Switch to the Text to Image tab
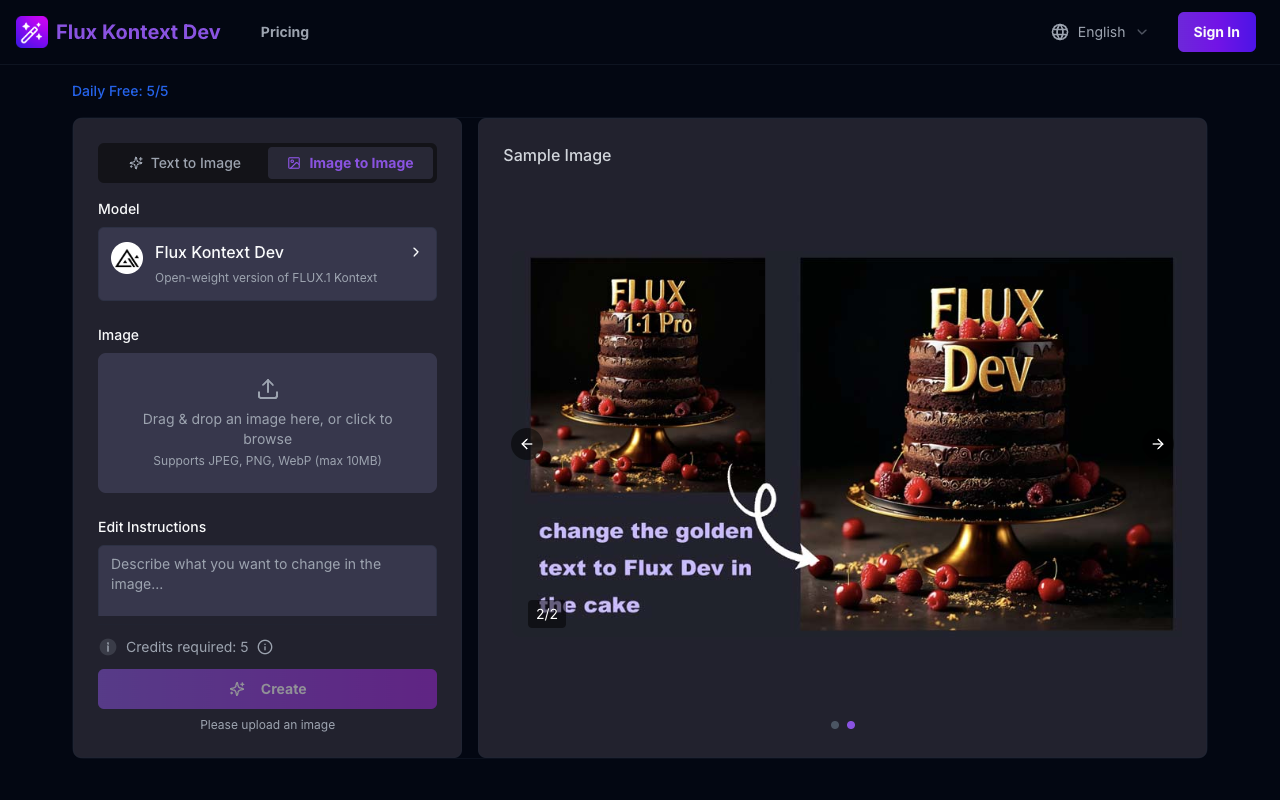The width and height of the screenshot is (1280, 800). point(184,162)
